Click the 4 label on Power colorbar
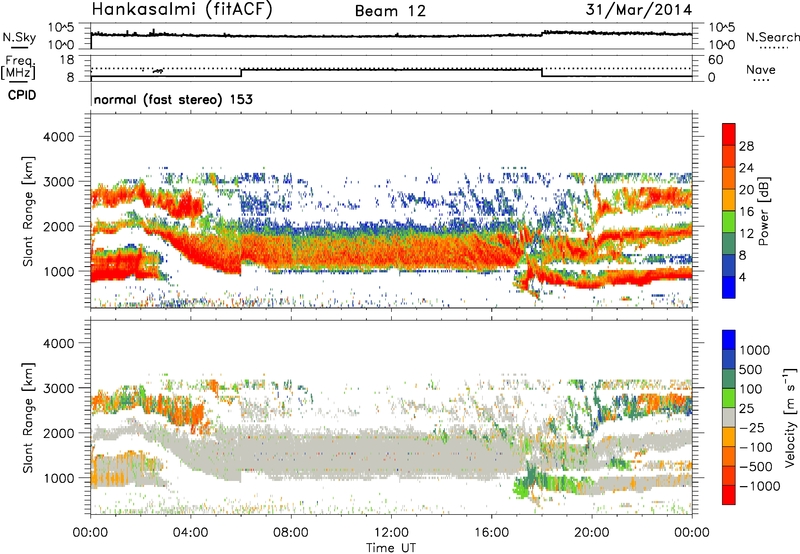Viewport: 800px width, 554px height. coord(742,277)
